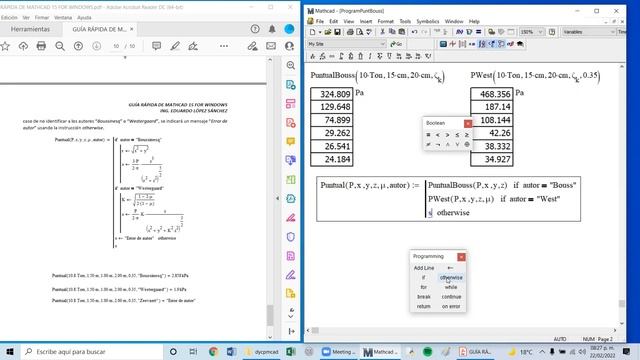Select the highlighter pen tool in Acrobat
Viewport: 640px width, 360px height.
tap(175, 46)
